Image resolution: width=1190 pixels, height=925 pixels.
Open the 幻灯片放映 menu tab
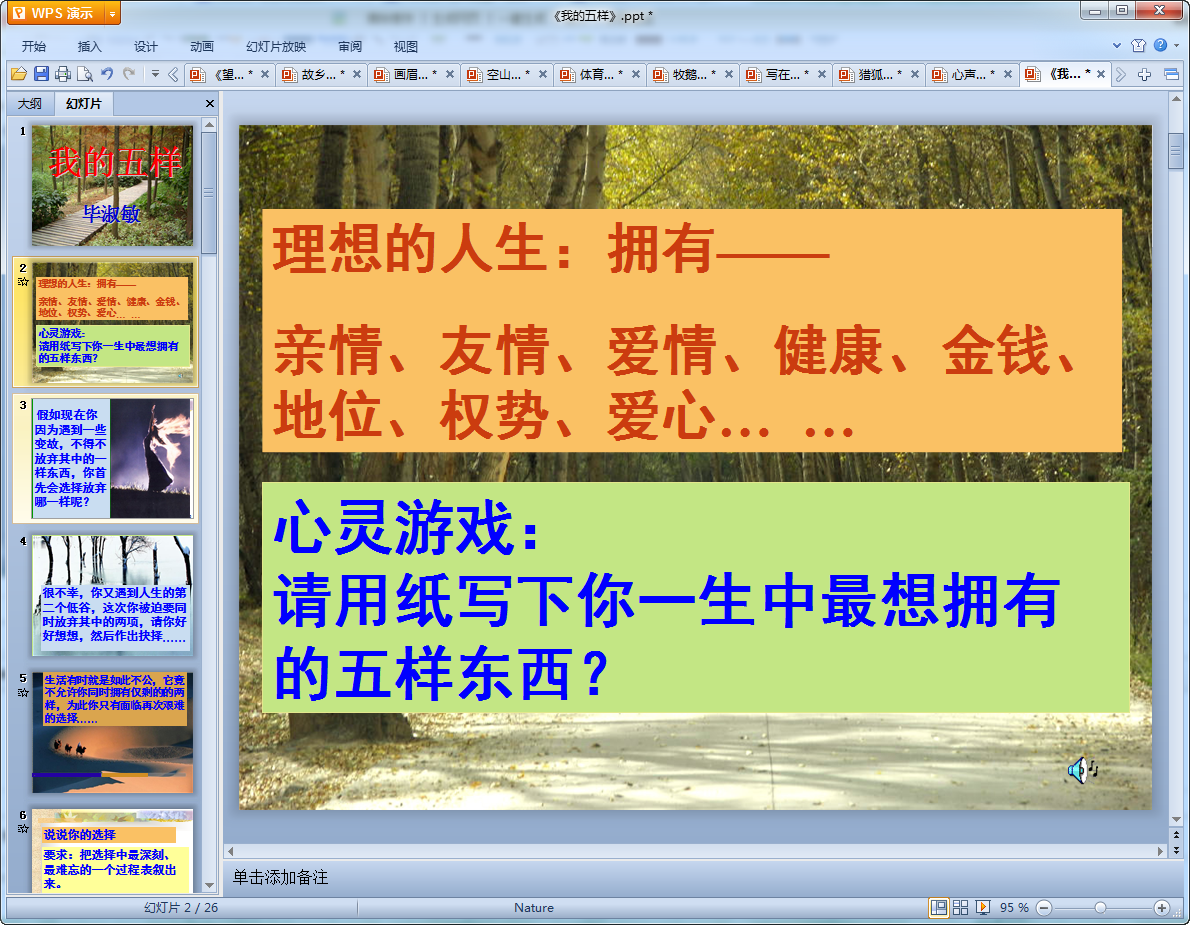pos(275,46)
